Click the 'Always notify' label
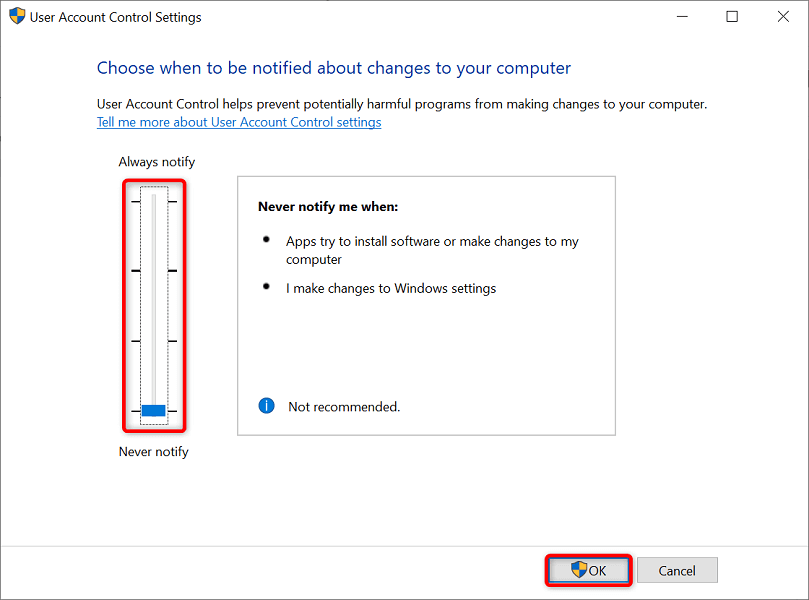Screen dimensions: 809x600 coord(157,162)
